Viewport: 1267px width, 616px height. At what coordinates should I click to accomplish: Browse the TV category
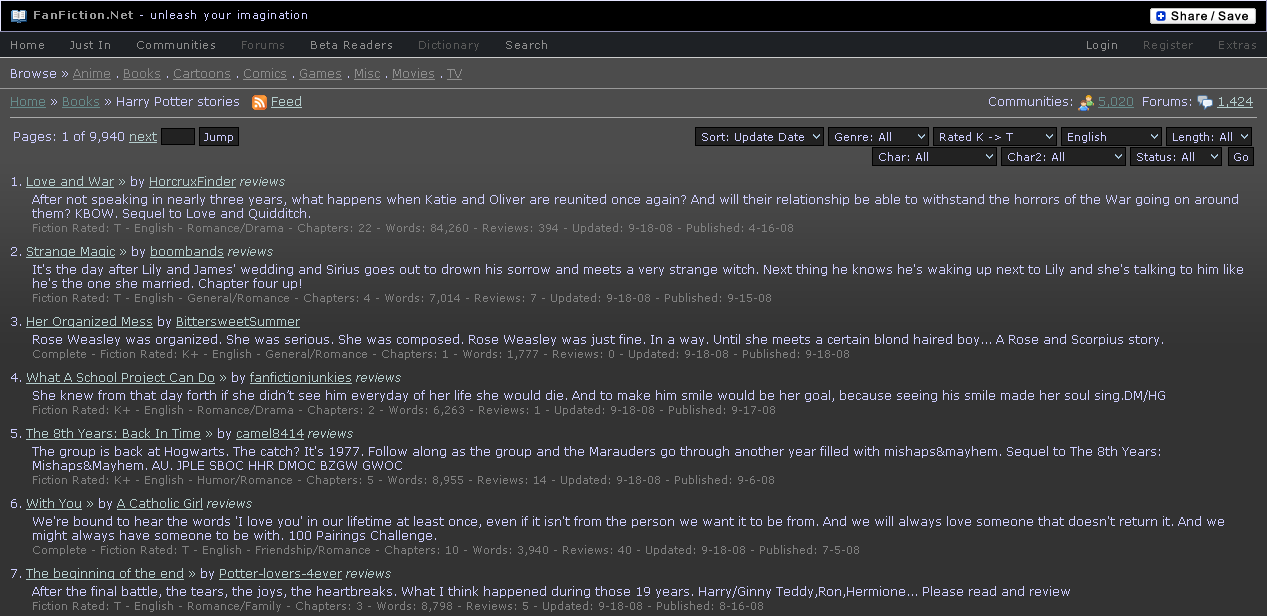point(454,74)
